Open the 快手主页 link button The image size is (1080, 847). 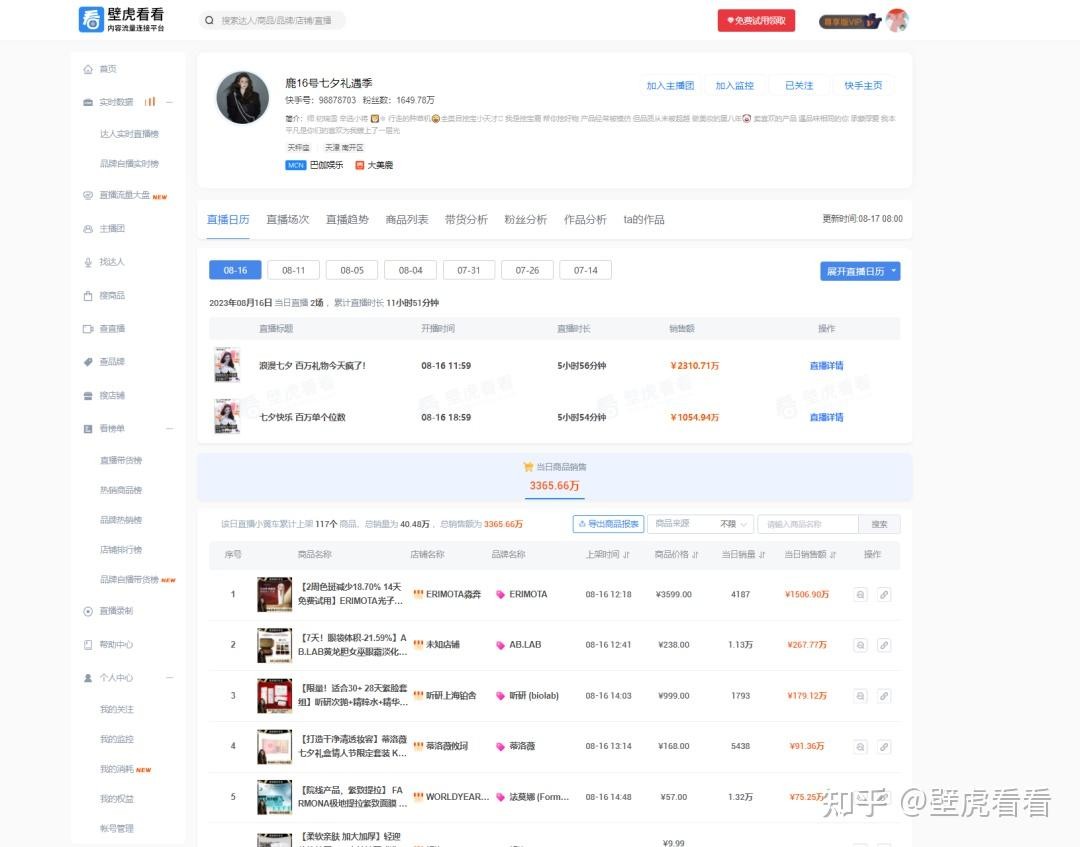click(x=863, y=85)
